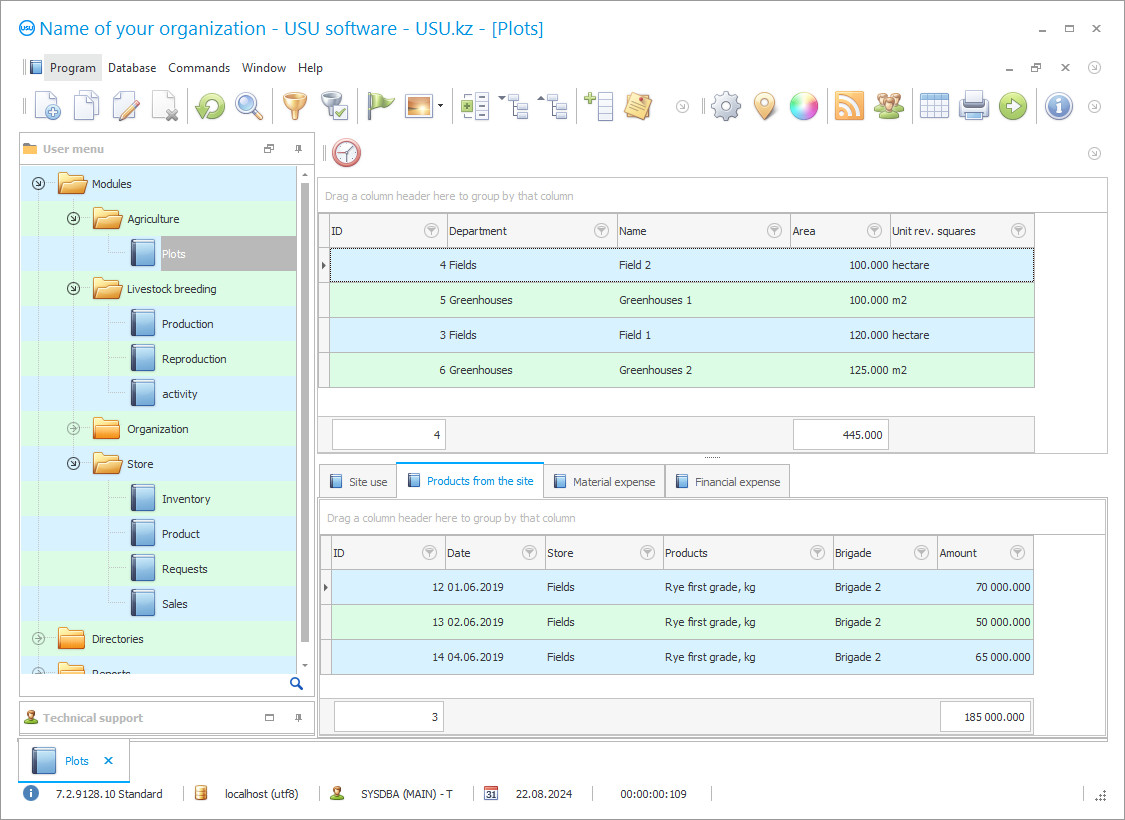
Task: Click the Delete record toolbar icon
Action: point(165,106)
